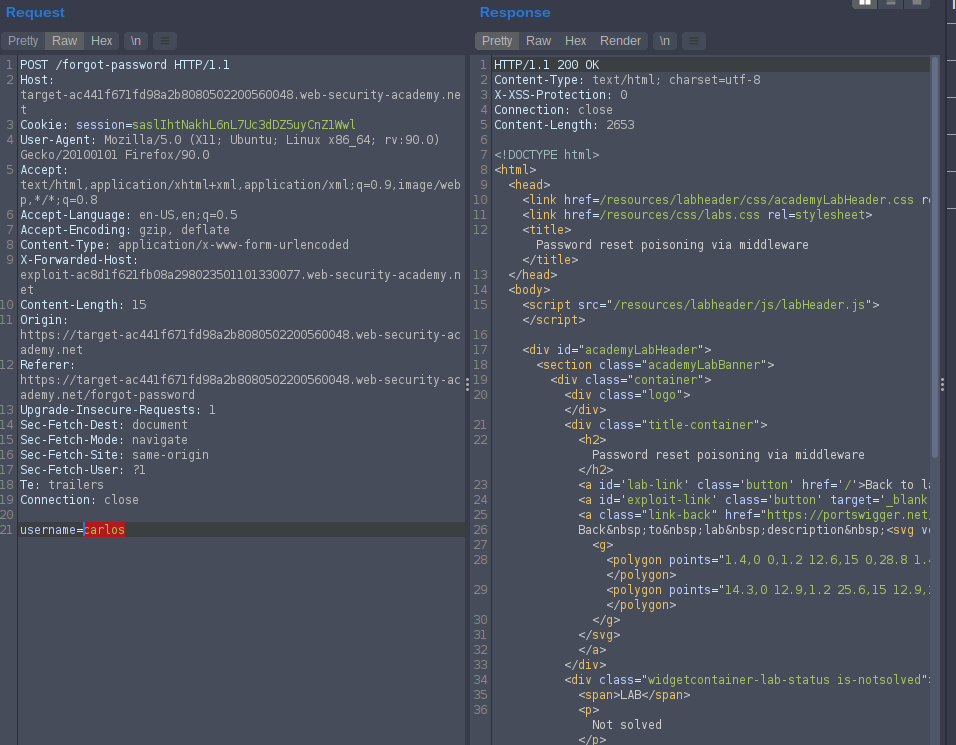Click the academyLabHeader.css link href line

click(x=726, y=200)
